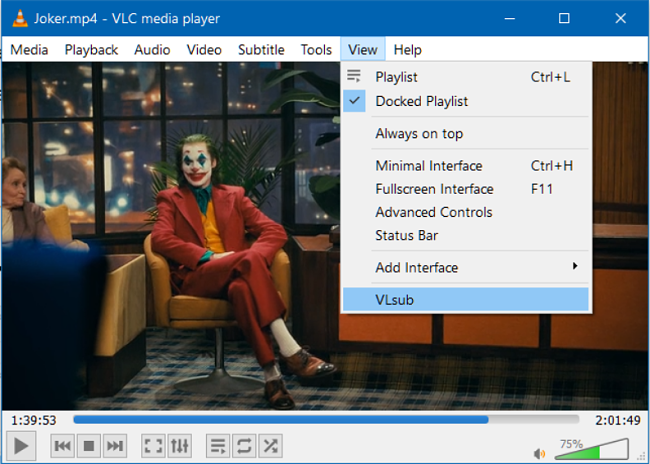Click elapsed time 1:39:53 label

(x=34, y=420)
